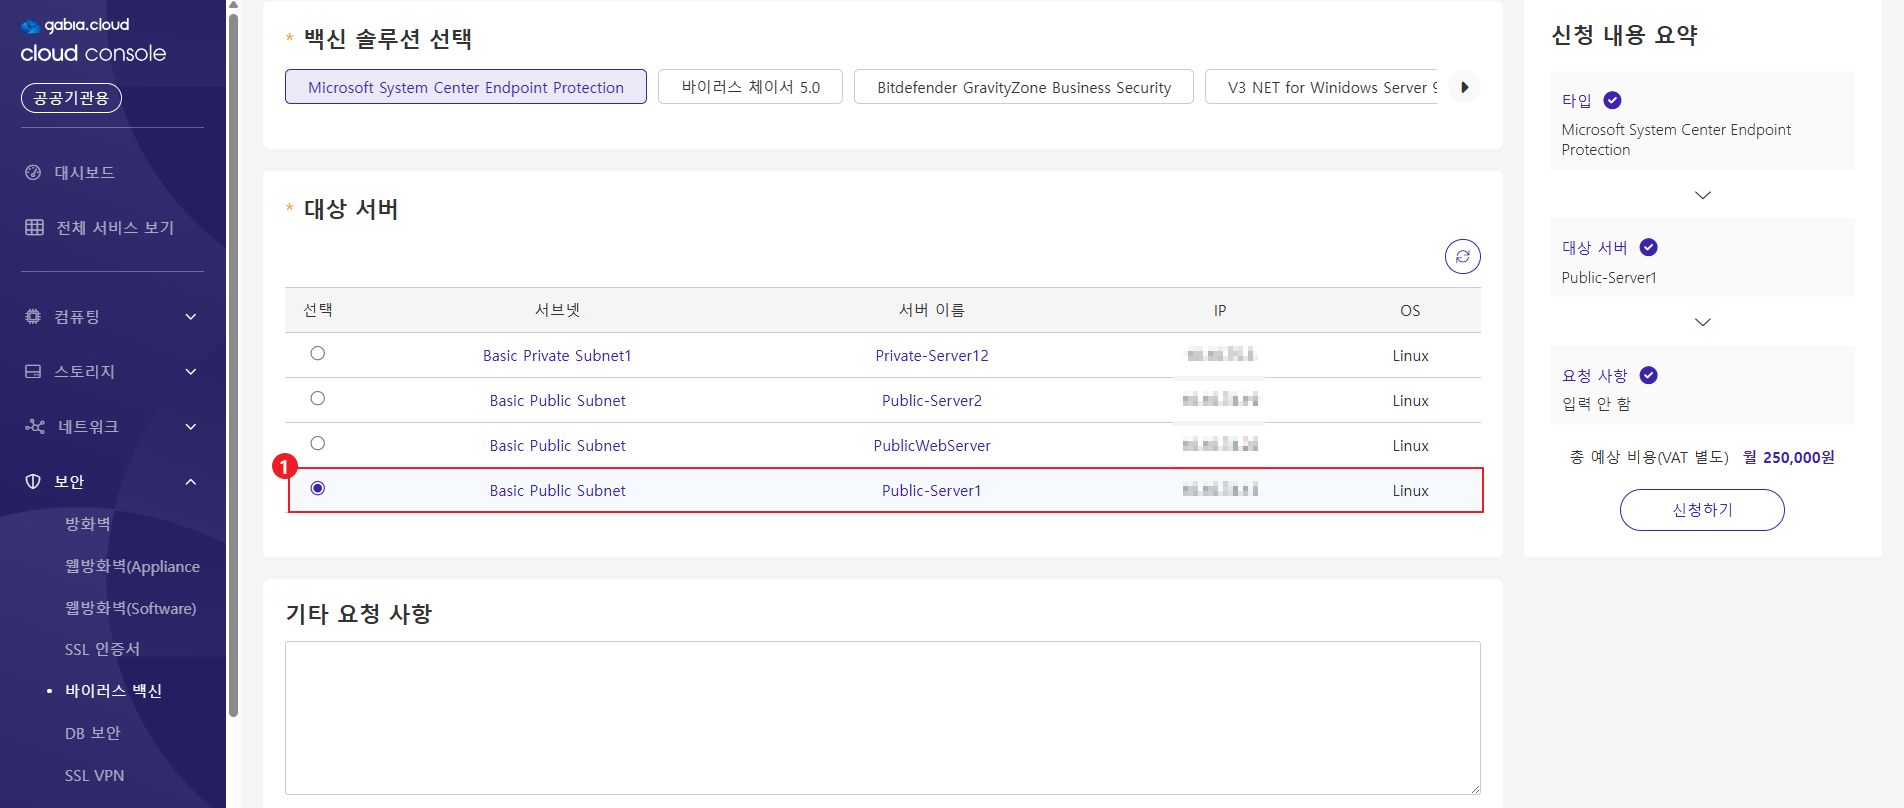Click the checkmark beside 대상 서버 summary
The width and height of the screenshot is (1904, 808).
click(1649, 247)
